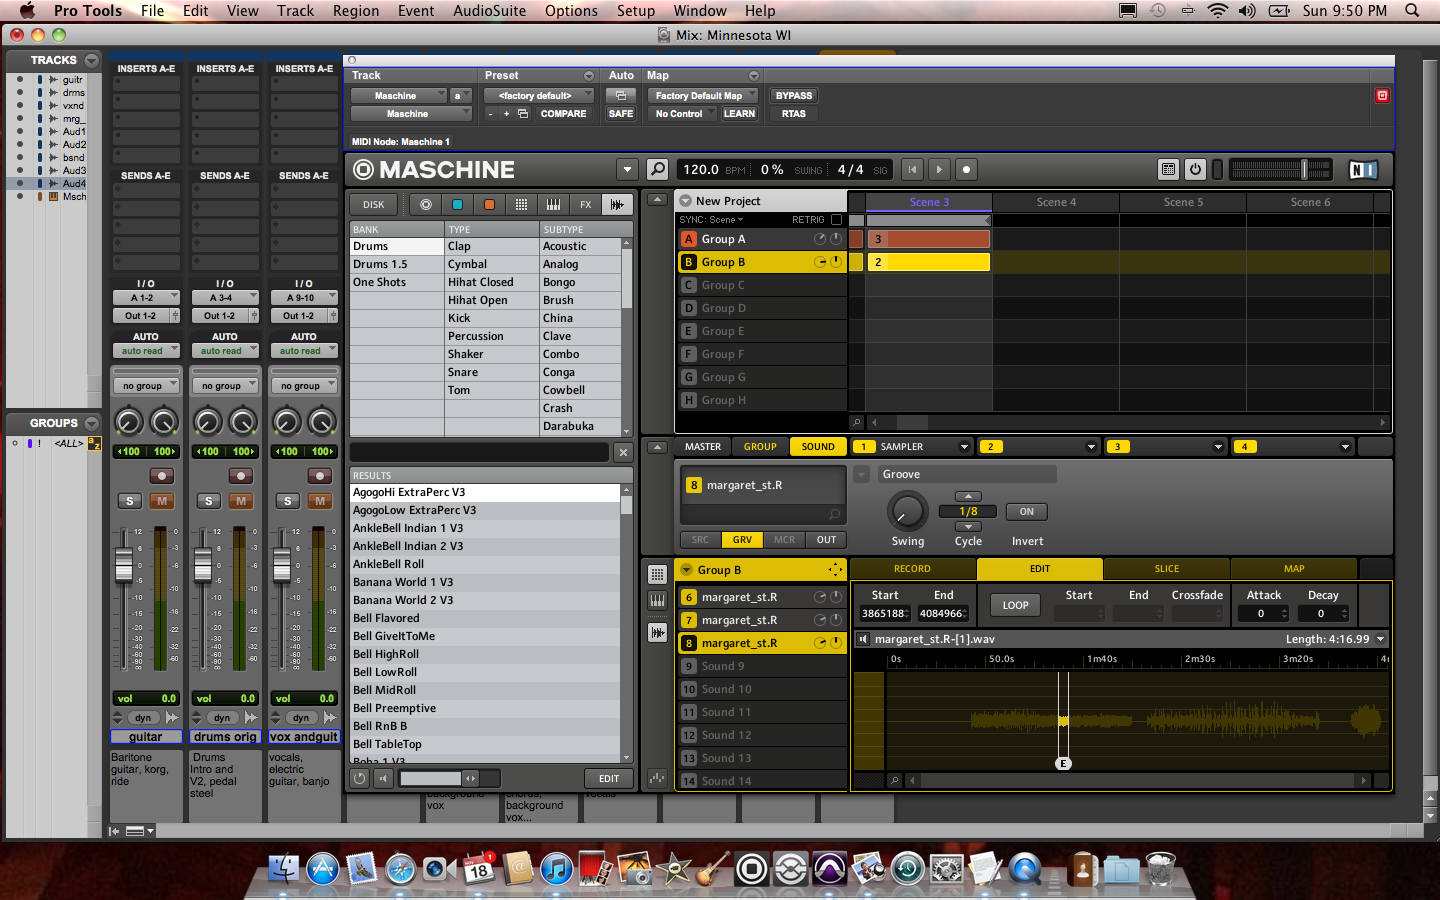Screen dimensions: 1440x900
Task: Record-enable the guitar channel
Action: (162, 476)
